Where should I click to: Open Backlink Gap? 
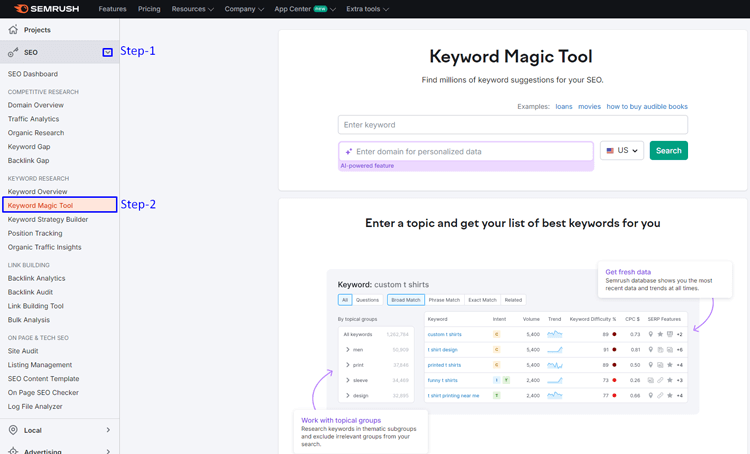[28, 161]
